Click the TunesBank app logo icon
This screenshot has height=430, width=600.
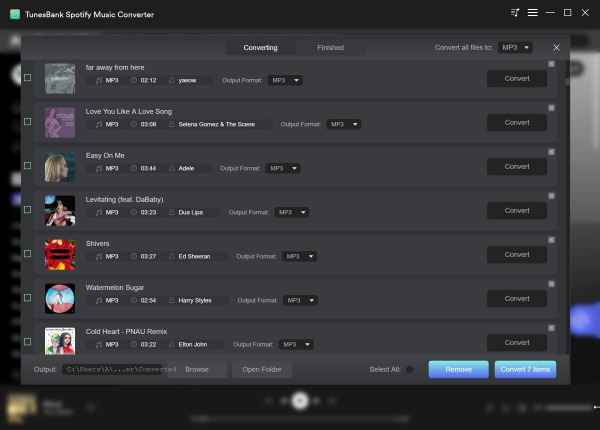click(15, 14)
